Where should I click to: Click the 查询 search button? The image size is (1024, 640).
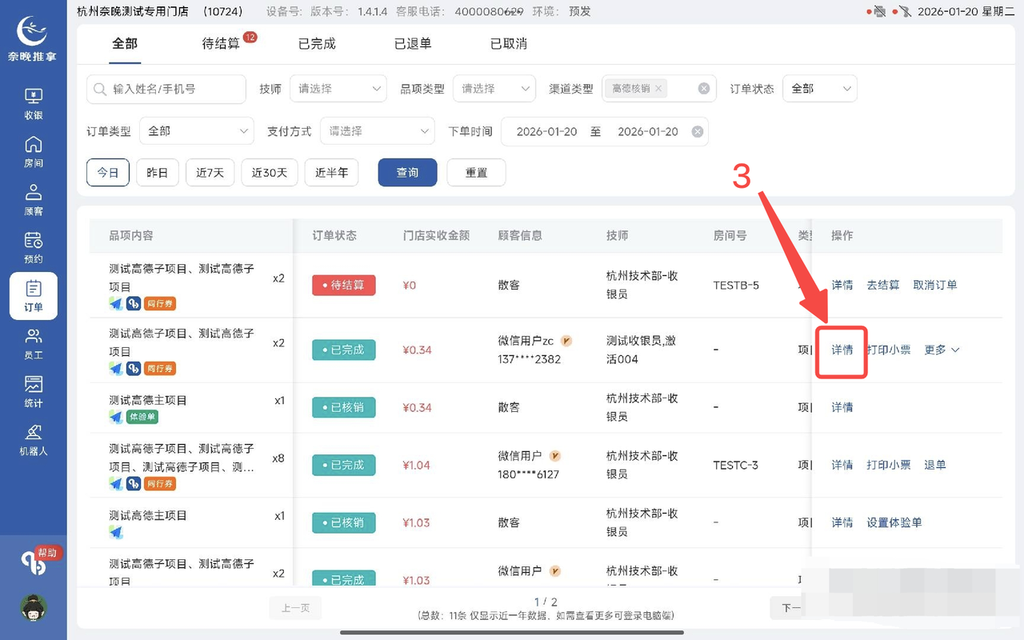(406, 172)
